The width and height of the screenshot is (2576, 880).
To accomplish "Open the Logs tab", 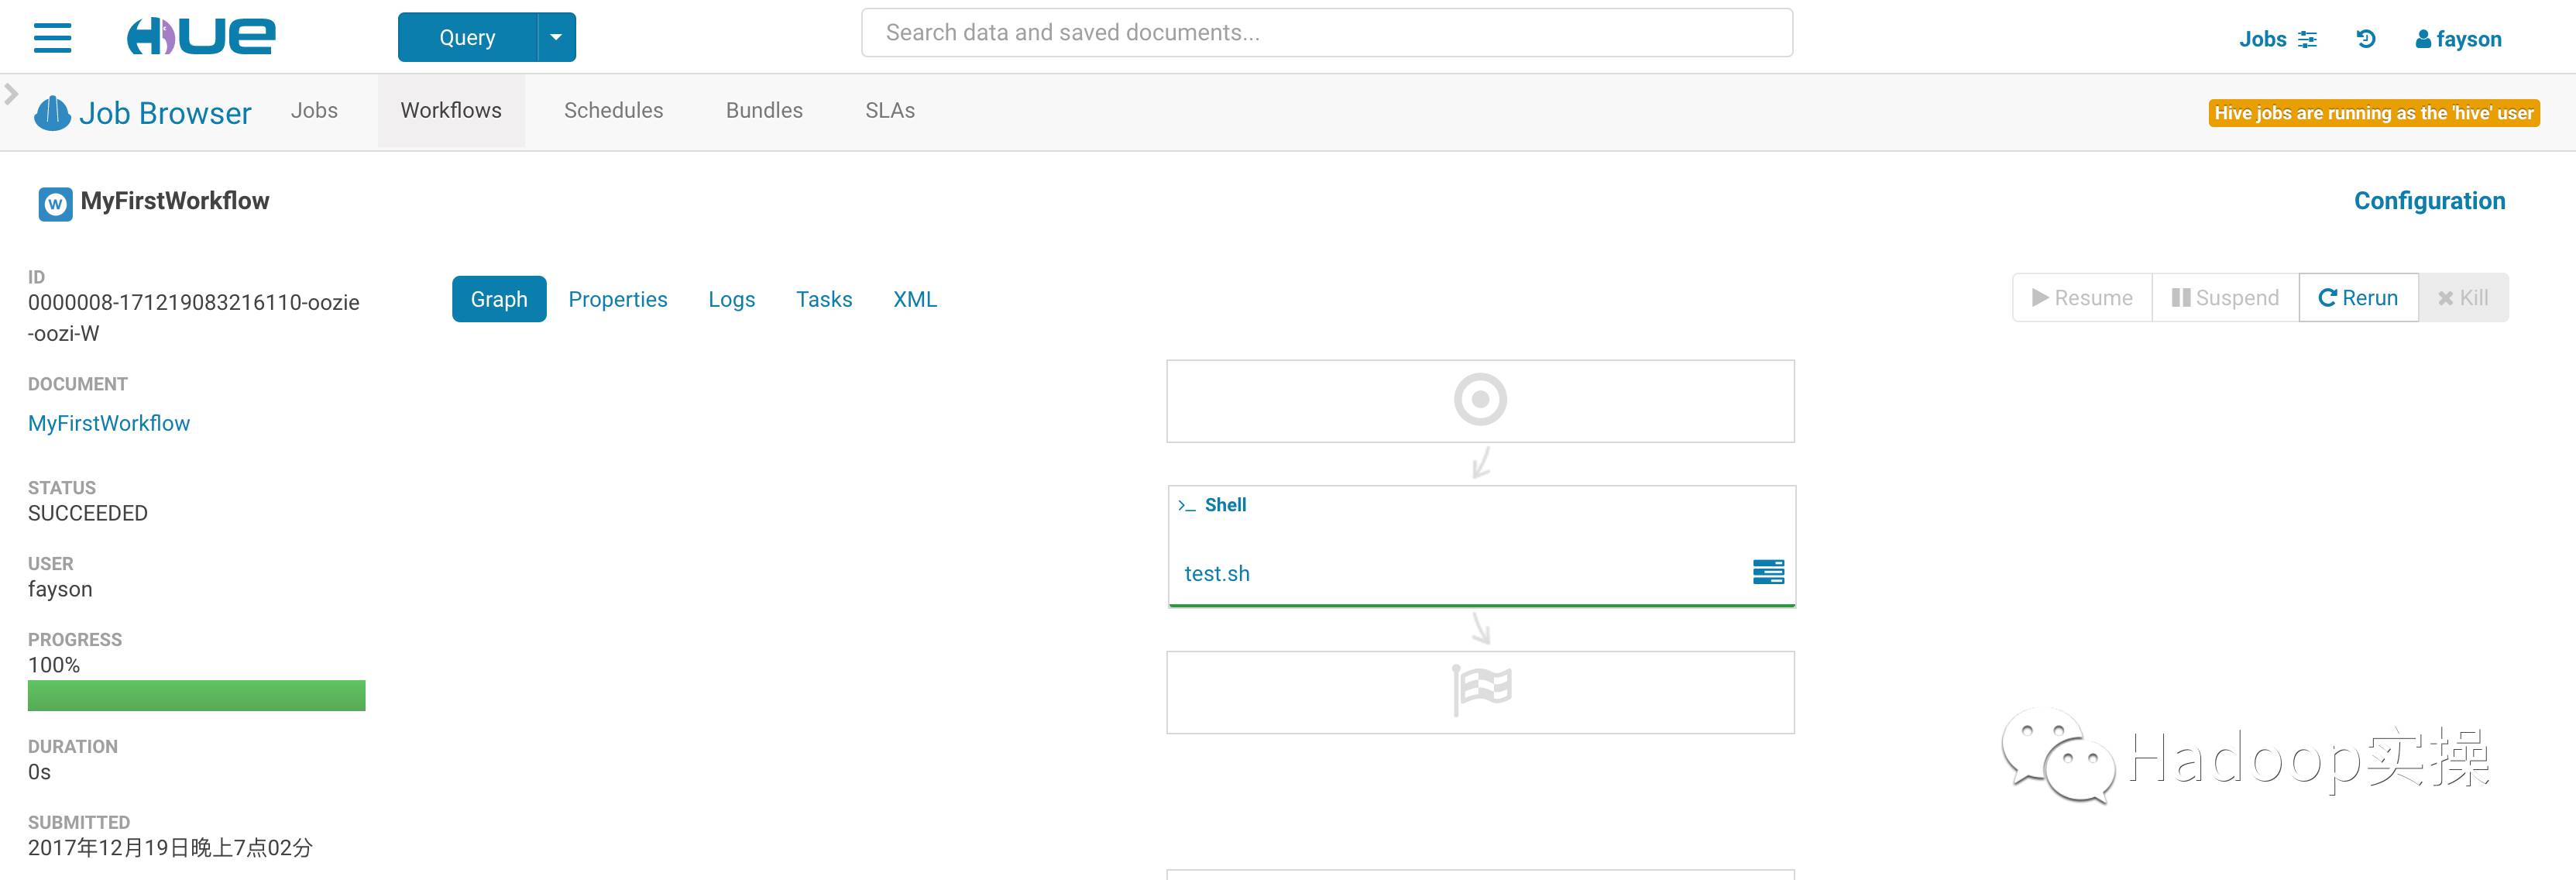I will 731,299.
